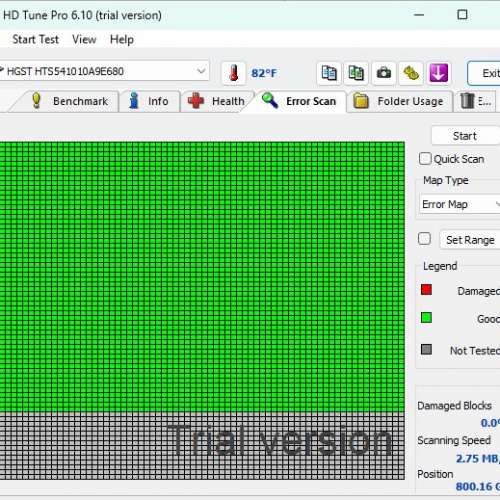Click the red Damaged legend swatch
This screenshot has width=500, height=500.
[x=426, y=290]
